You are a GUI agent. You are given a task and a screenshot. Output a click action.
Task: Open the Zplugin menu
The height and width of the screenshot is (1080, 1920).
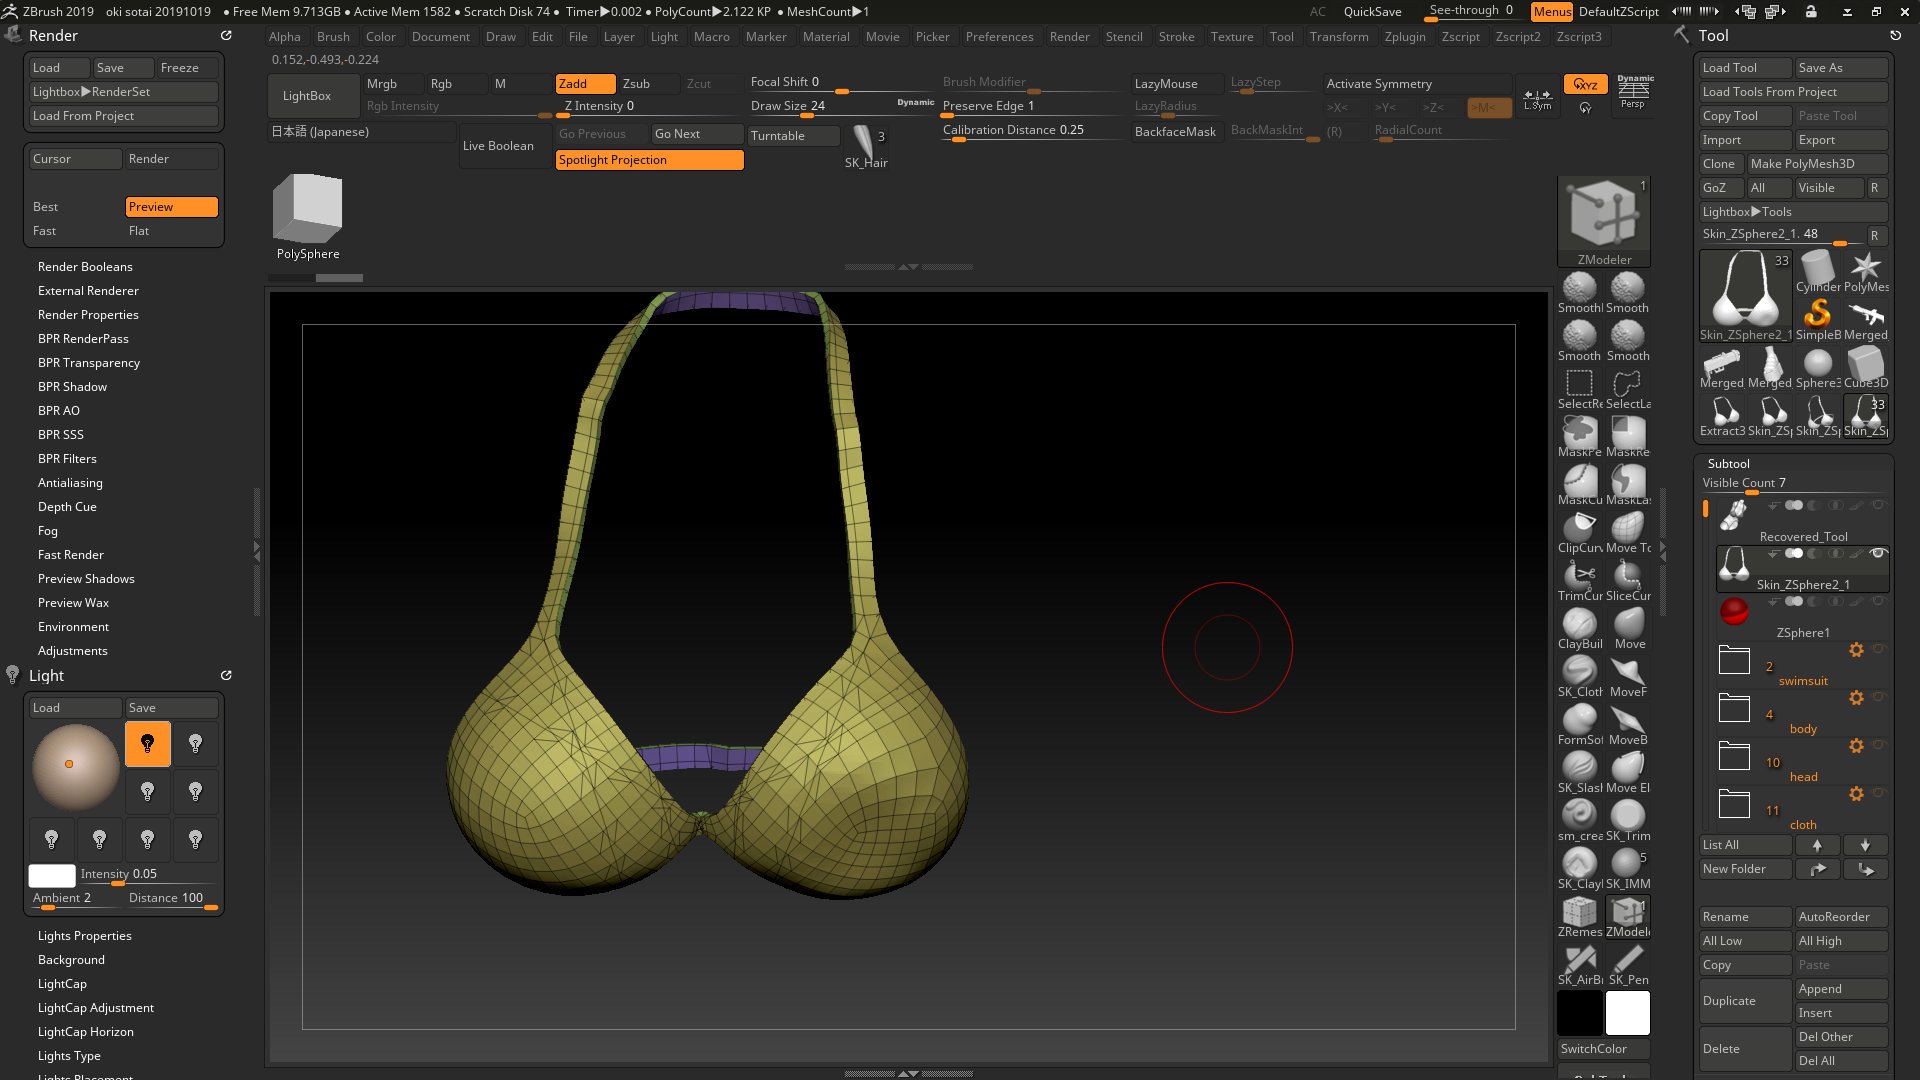1404,37
